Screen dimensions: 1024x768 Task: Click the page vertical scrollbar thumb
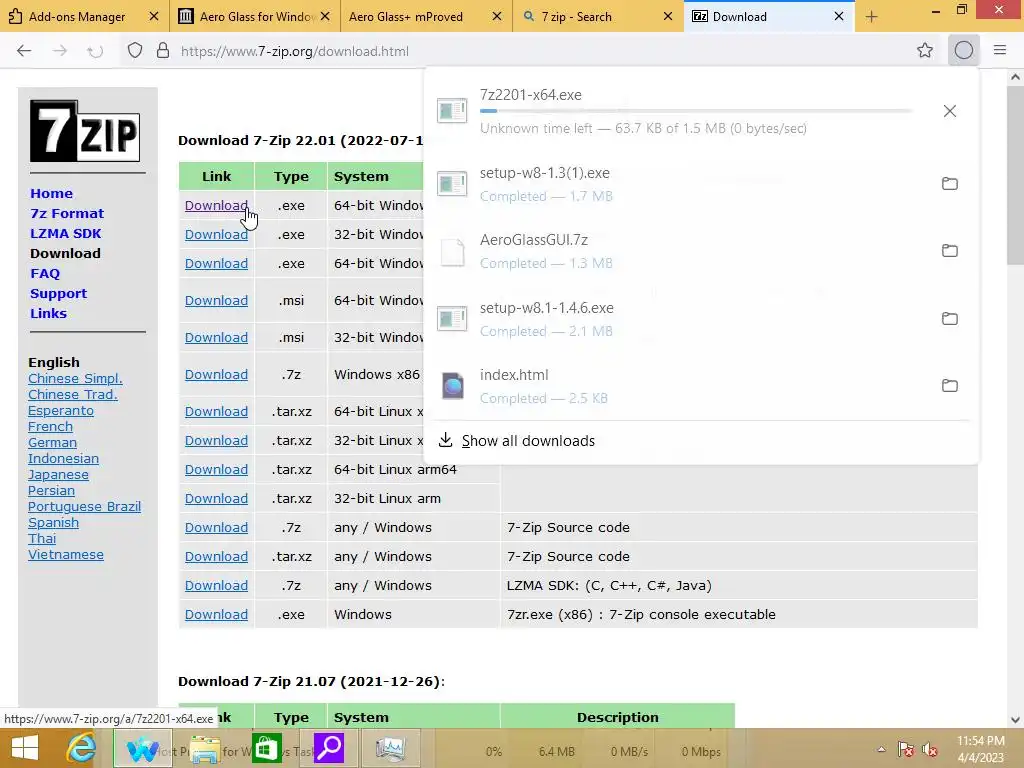1015,174
